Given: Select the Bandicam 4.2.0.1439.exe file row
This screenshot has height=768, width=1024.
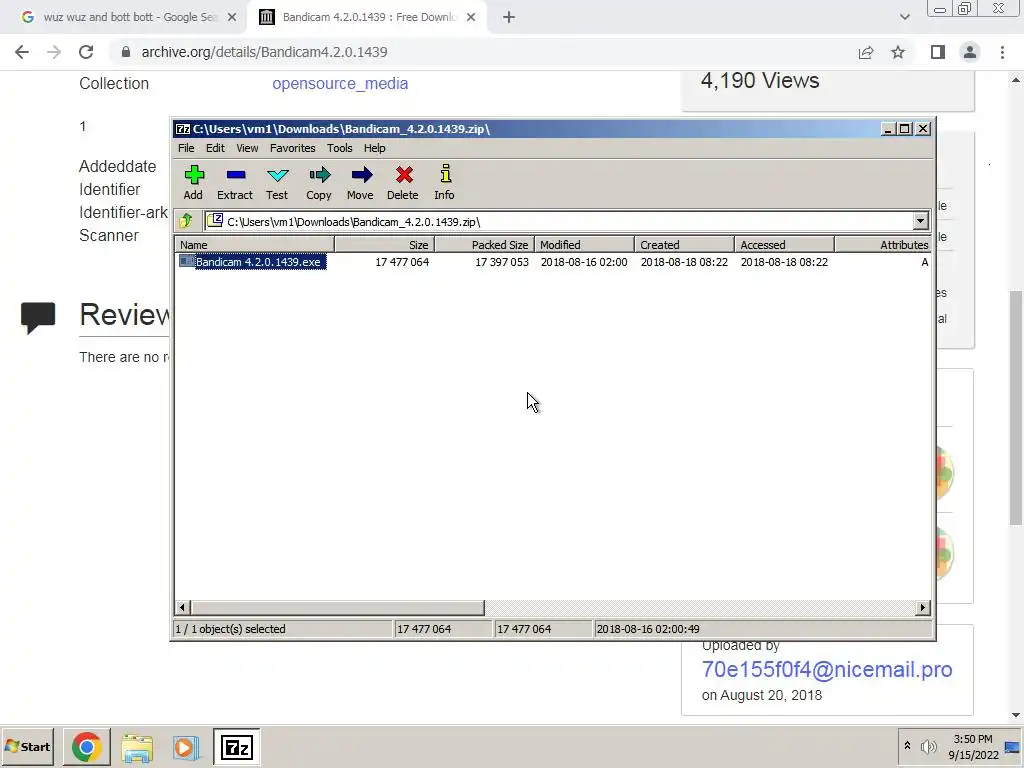Looking at the screenshot, I should tap(553, 262).
